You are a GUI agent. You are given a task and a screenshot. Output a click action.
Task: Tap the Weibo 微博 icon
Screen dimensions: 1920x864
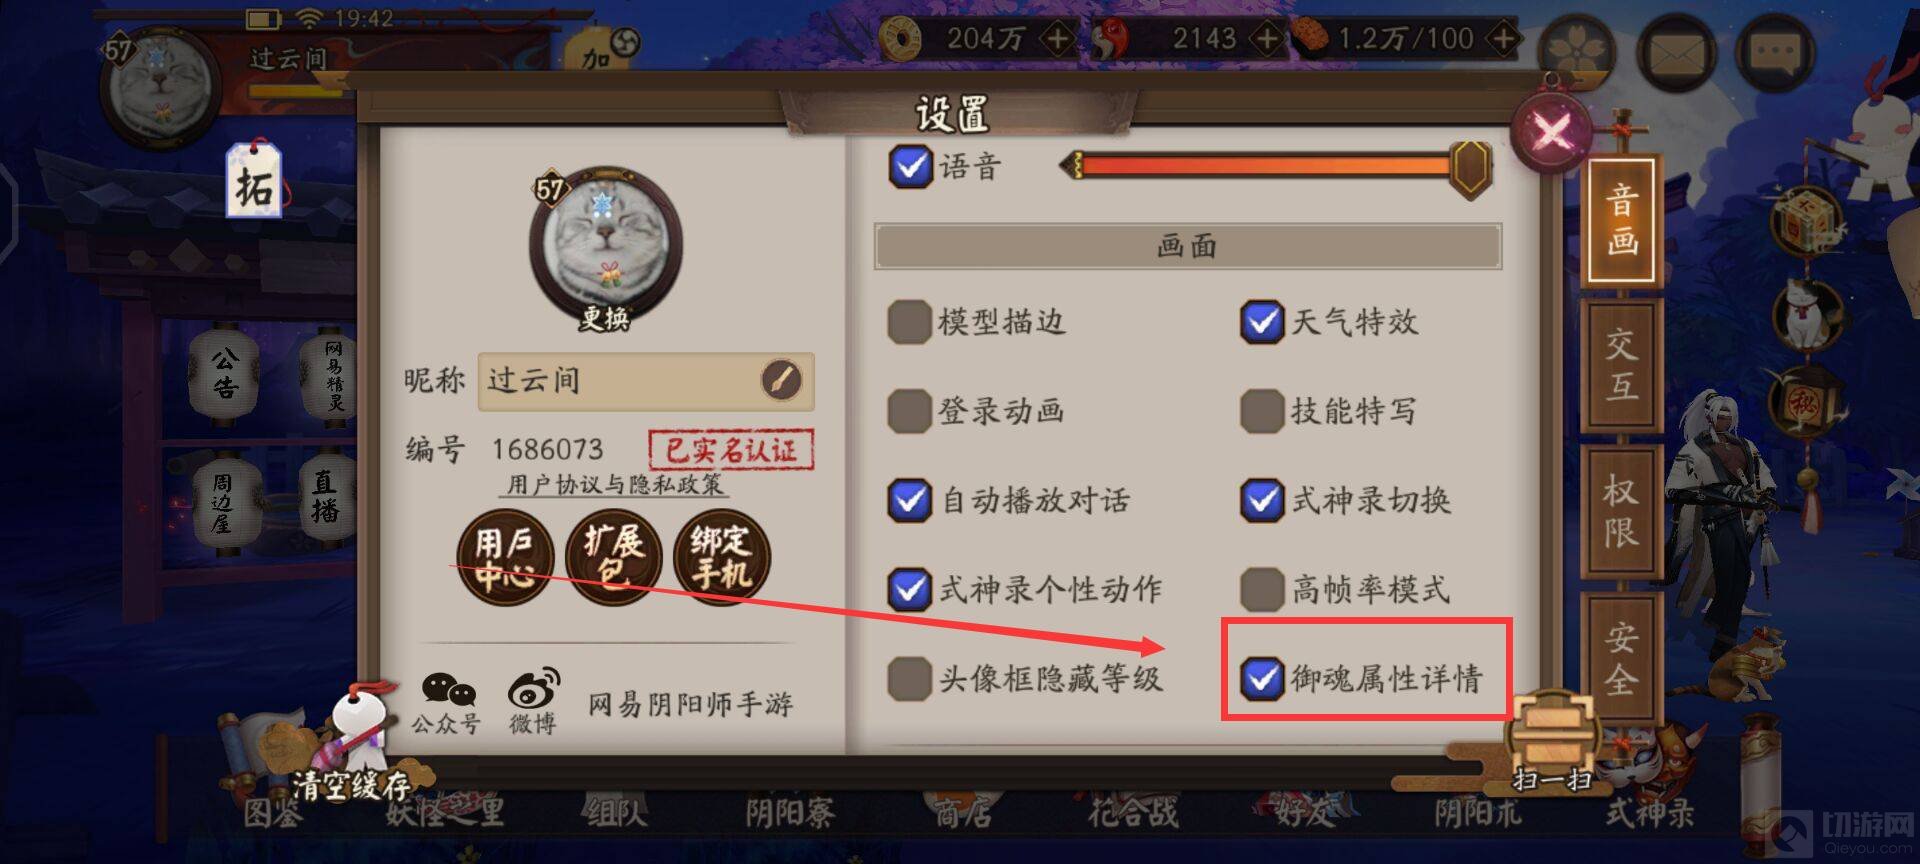(x=533, y=703)
